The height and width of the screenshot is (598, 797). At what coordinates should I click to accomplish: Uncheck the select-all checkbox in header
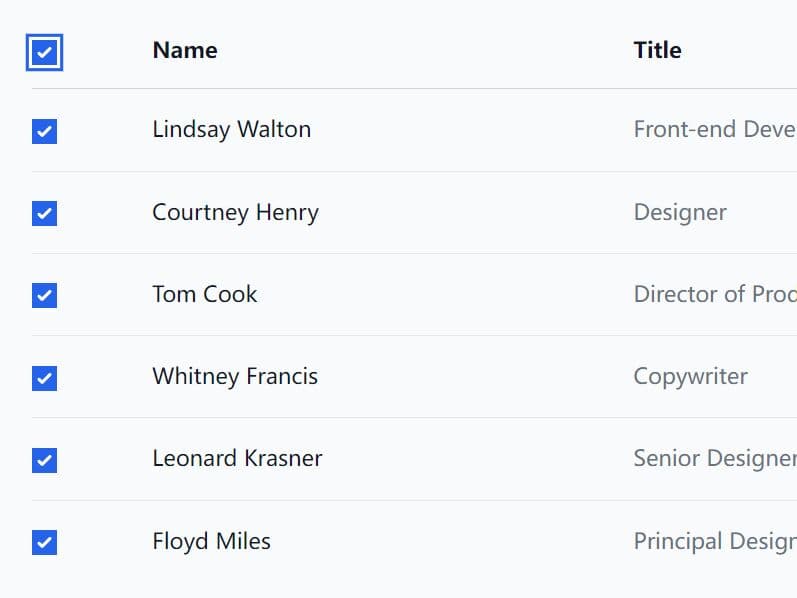coord(44,52)
